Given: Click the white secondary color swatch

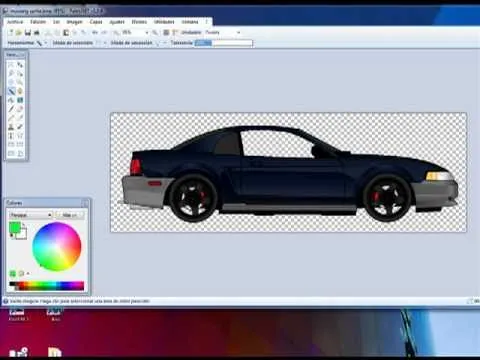Looking at the screenshot, I should [23, 235].
